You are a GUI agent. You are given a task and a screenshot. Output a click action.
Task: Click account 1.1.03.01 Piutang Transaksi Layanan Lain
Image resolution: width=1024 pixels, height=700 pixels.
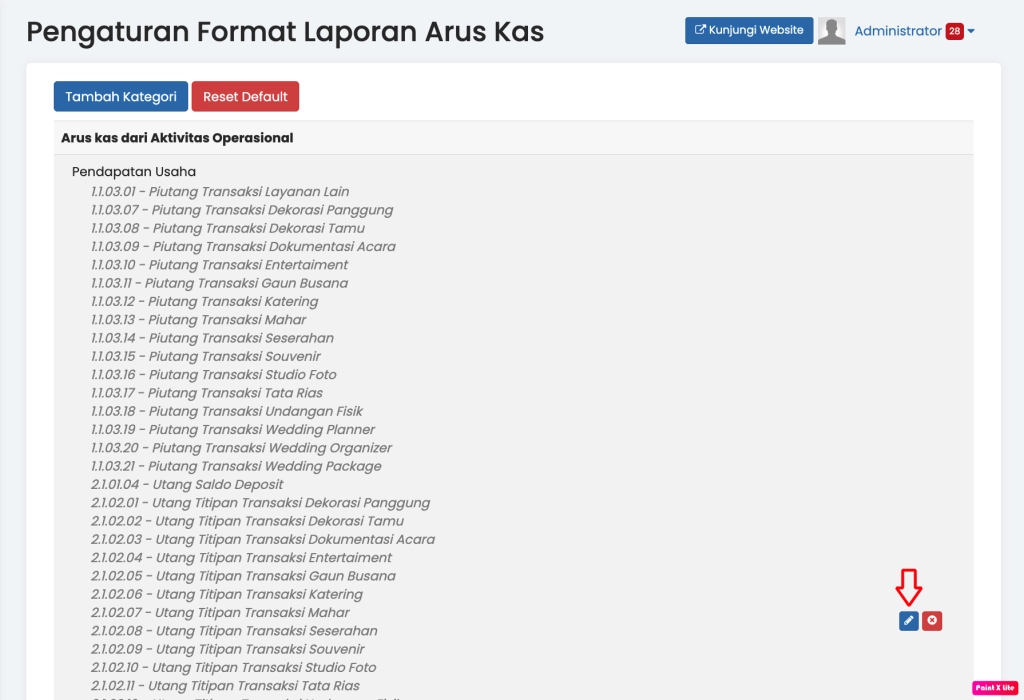[217, 191]
